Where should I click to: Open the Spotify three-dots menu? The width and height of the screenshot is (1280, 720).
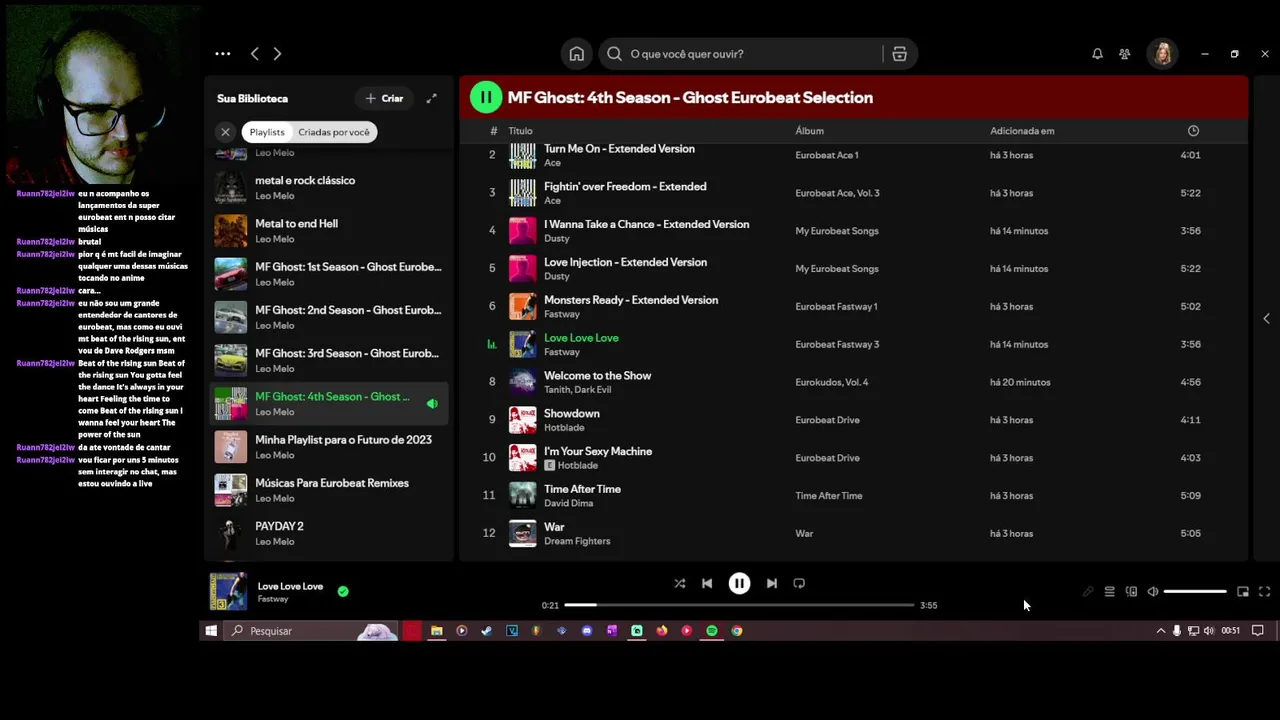click(223, 54)
